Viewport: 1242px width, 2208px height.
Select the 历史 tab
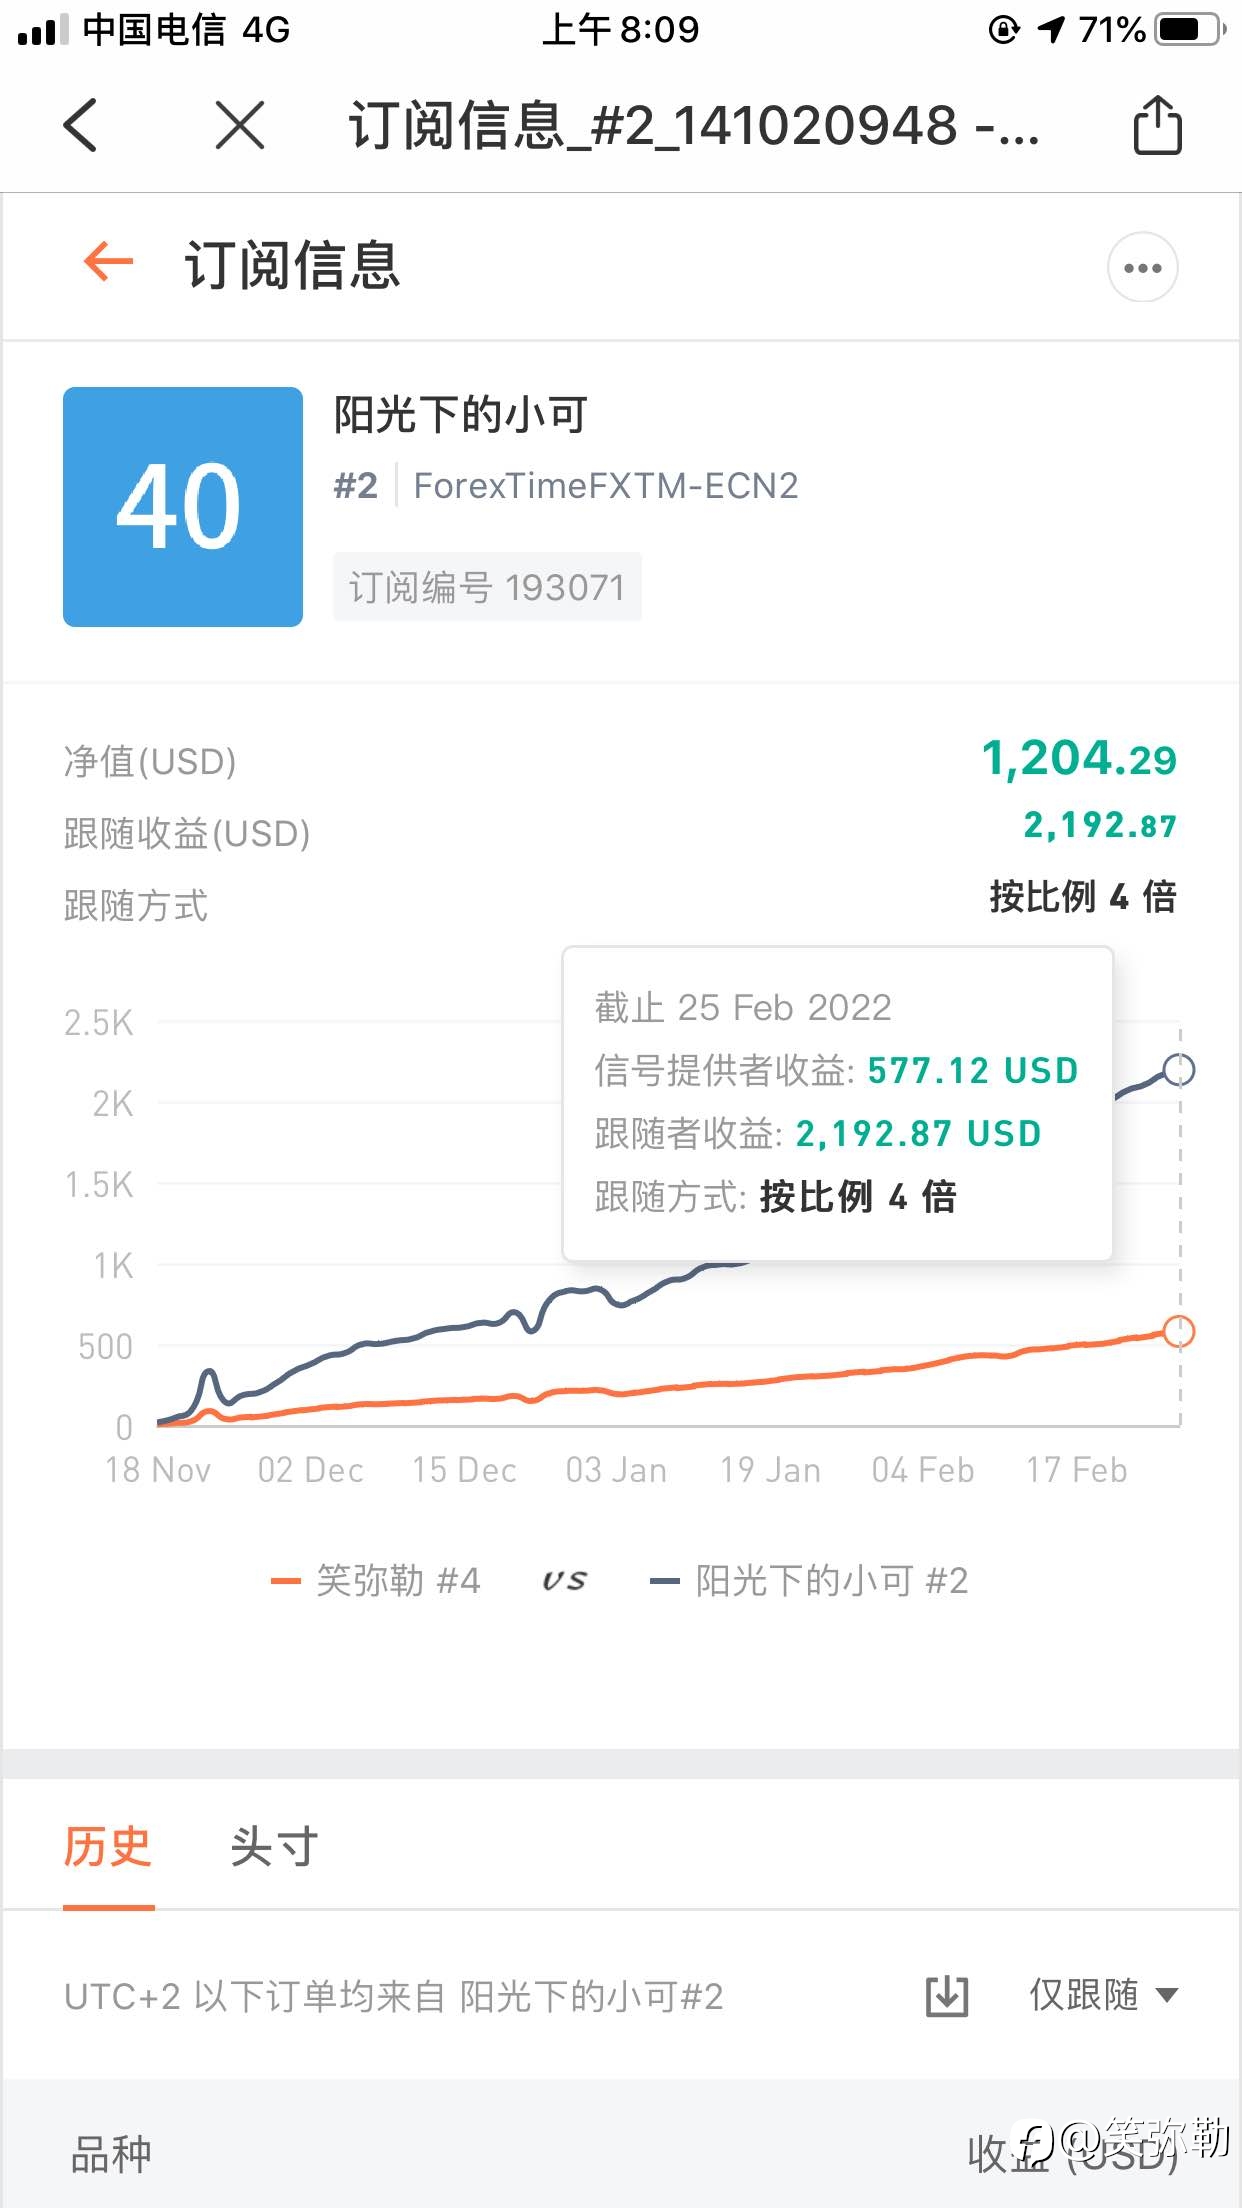coord(108,1846)
